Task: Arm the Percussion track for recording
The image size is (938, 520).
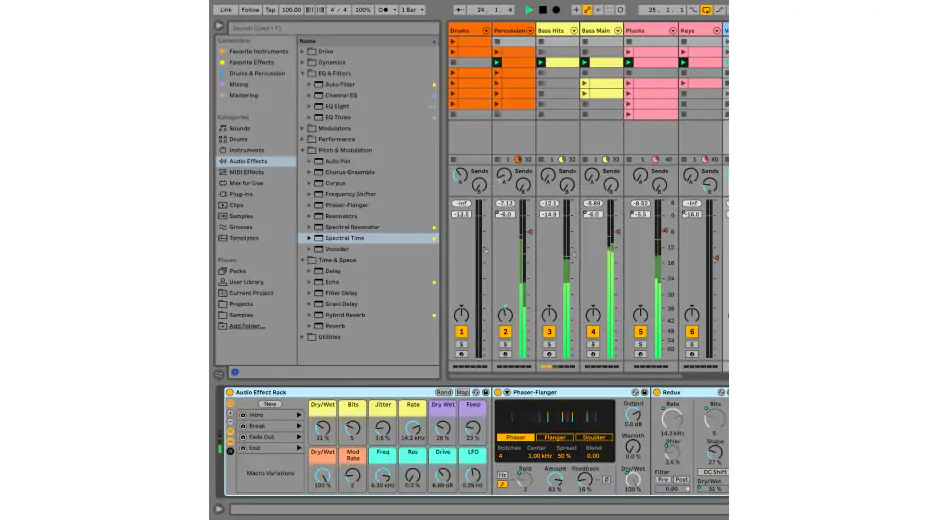Action: click(x=505, y=353)
